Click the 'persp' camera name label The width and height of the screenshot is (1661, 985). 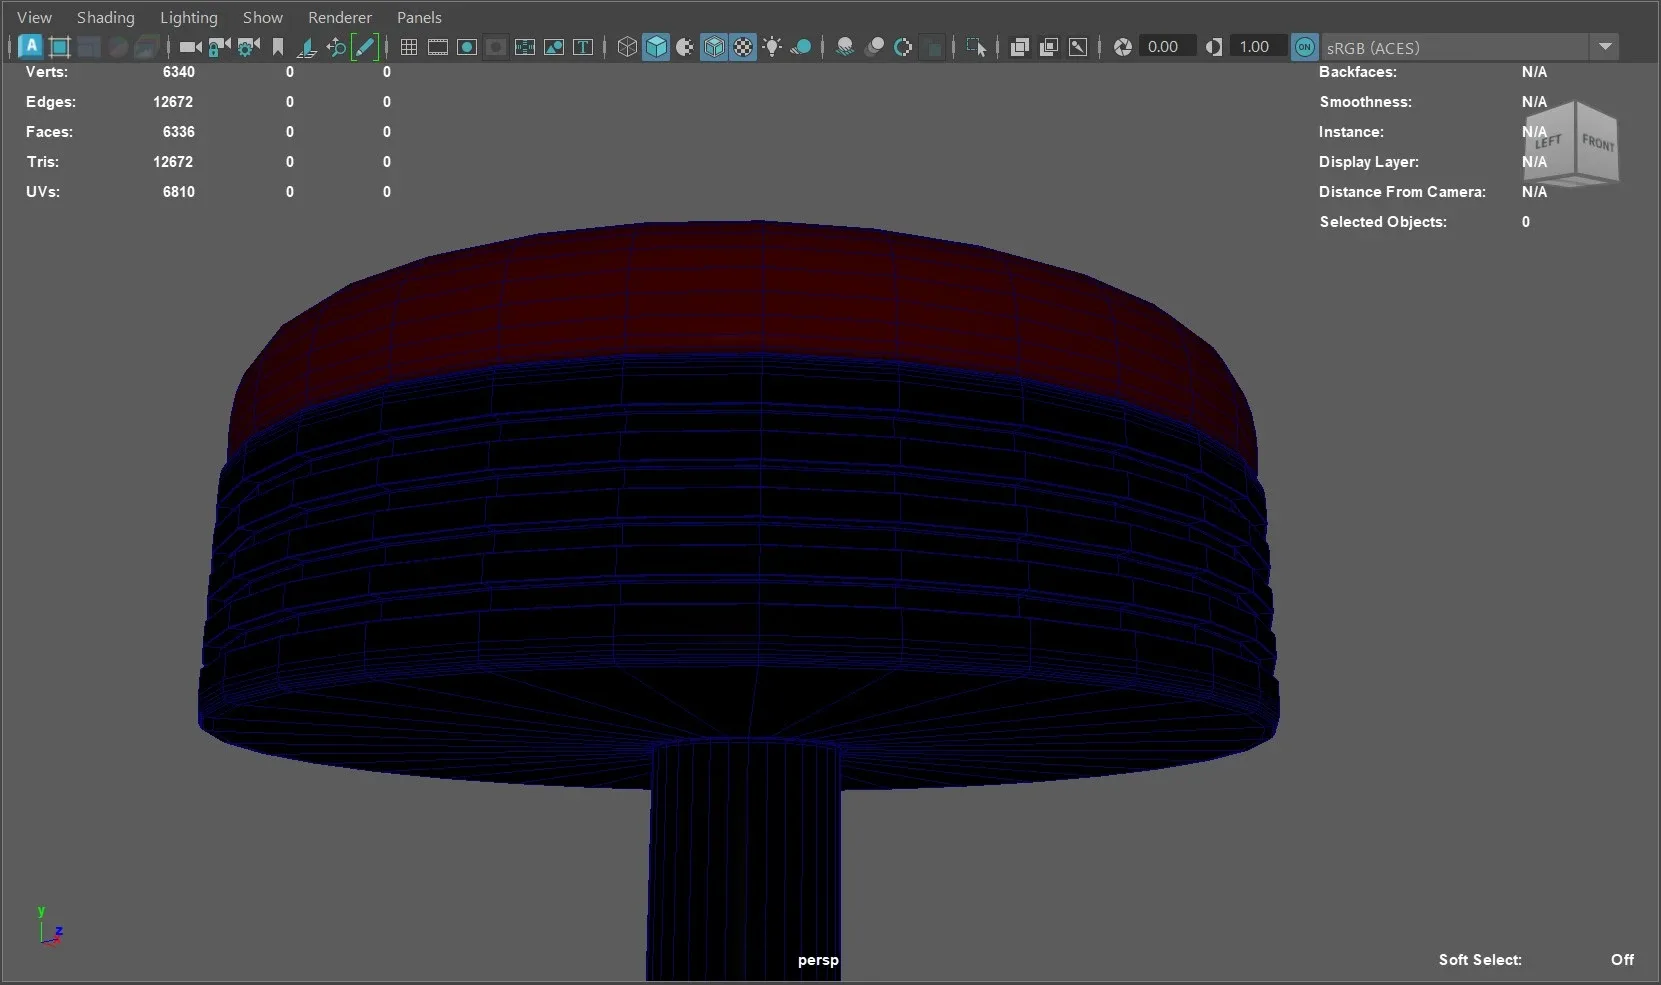[818, 960]
